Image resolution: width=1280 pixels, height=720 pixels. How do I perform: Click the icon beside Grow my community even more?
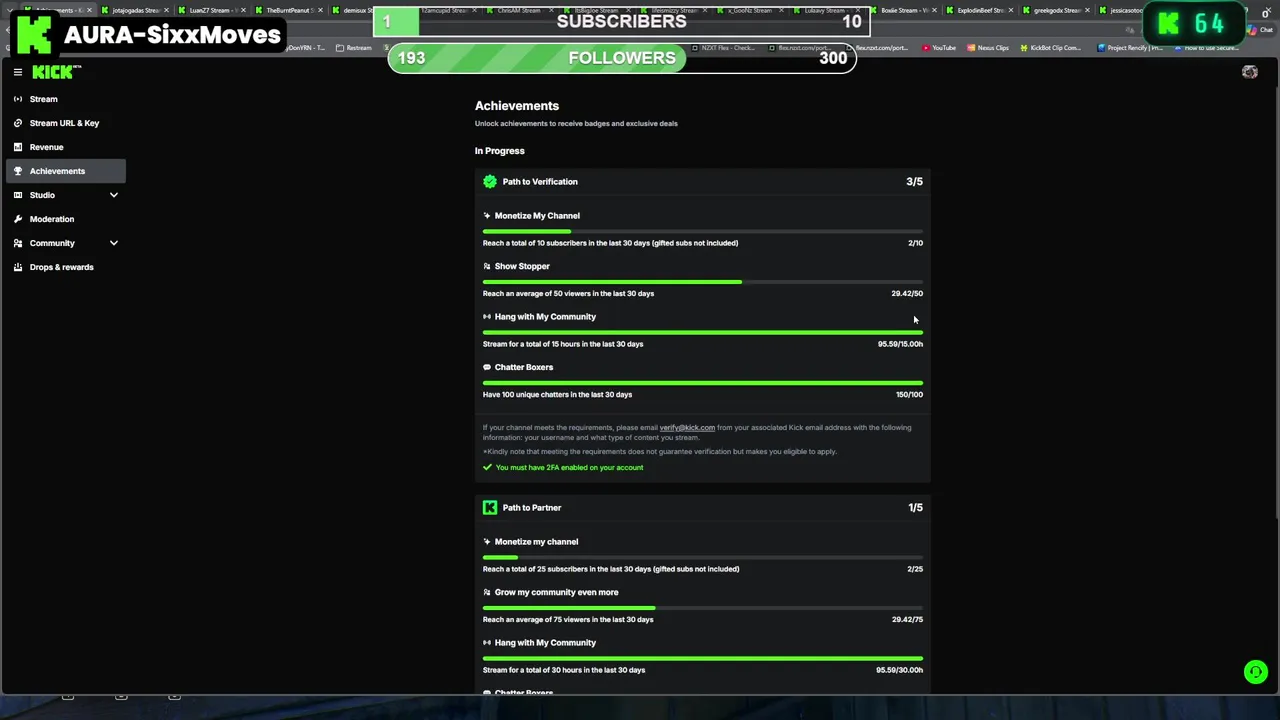[x=487, y=592]
